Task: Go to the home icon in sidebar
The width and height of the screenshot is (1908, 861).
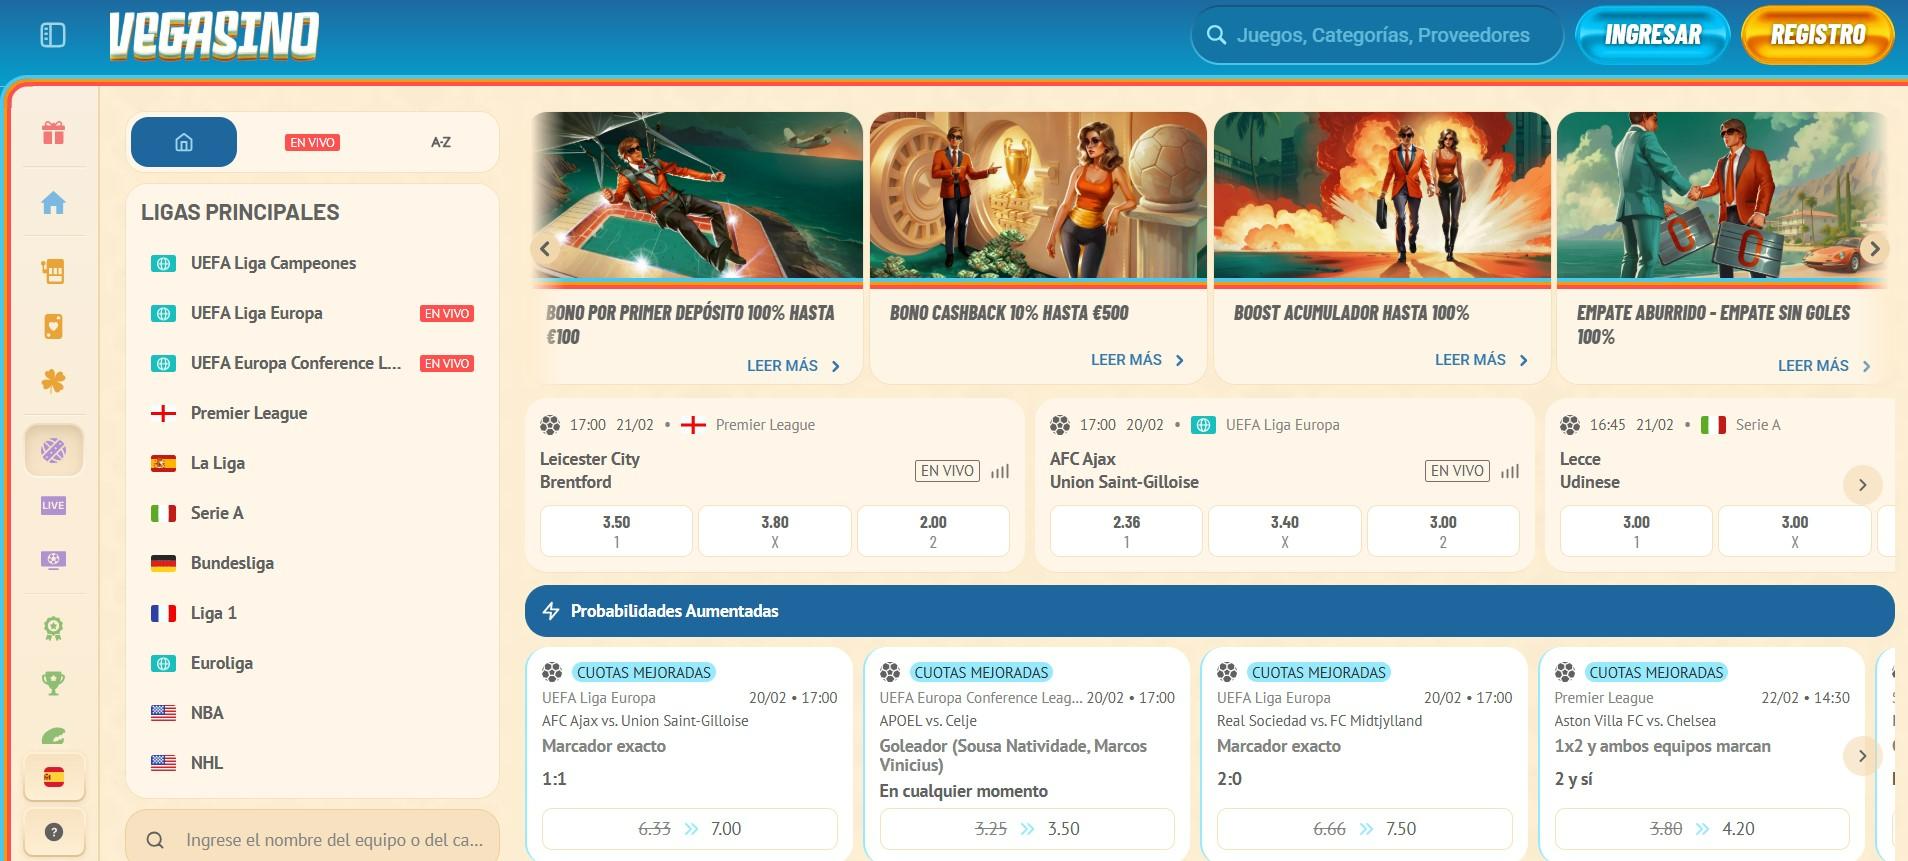Action: (54, 203)
